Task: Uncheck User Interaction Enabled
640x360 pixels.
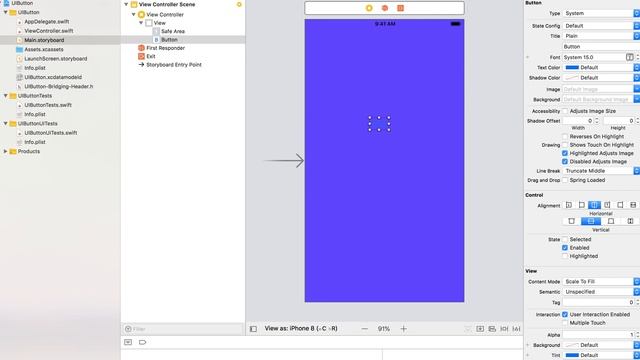Action: [565, 314]
